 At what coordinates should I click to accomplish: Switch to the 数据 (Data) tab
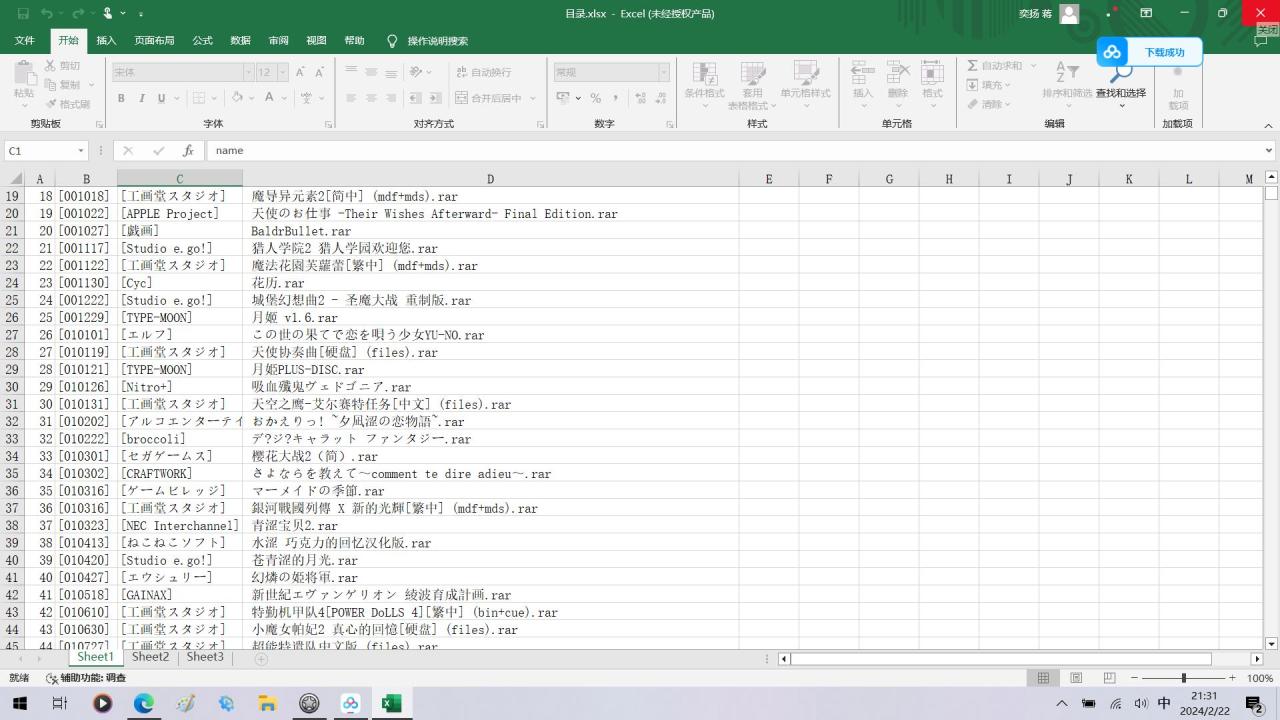(x=240, y=41)
